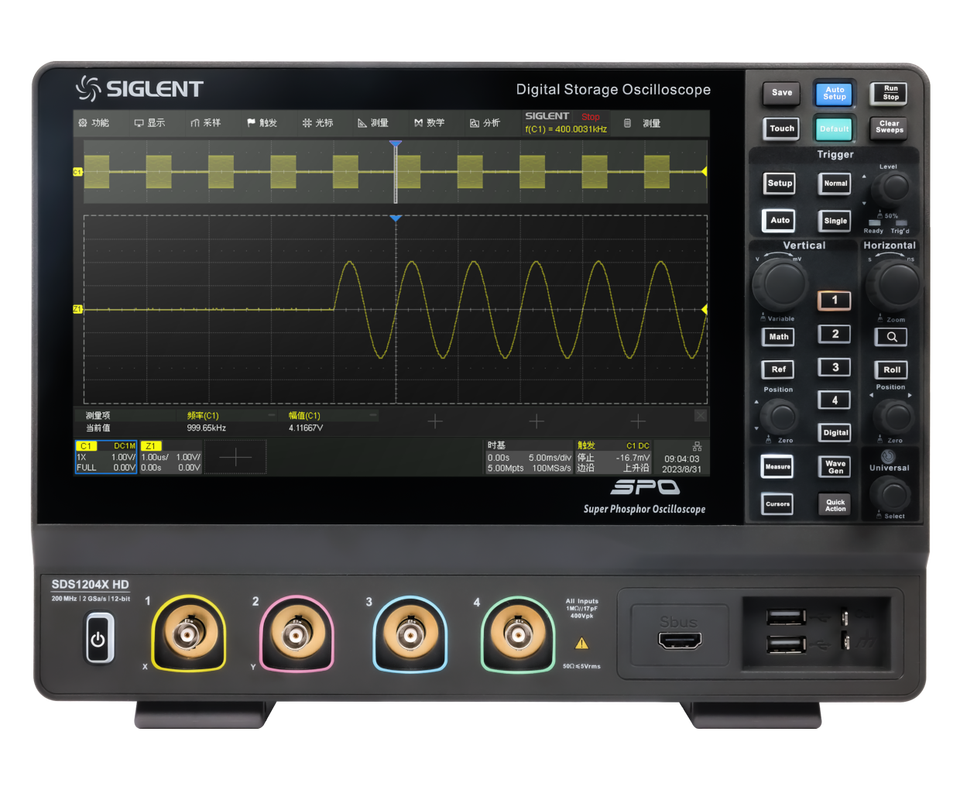Viewport: 960px width, 790px height.
Task: Push the Horizontal timebase knob
Action: coord(894,284)
